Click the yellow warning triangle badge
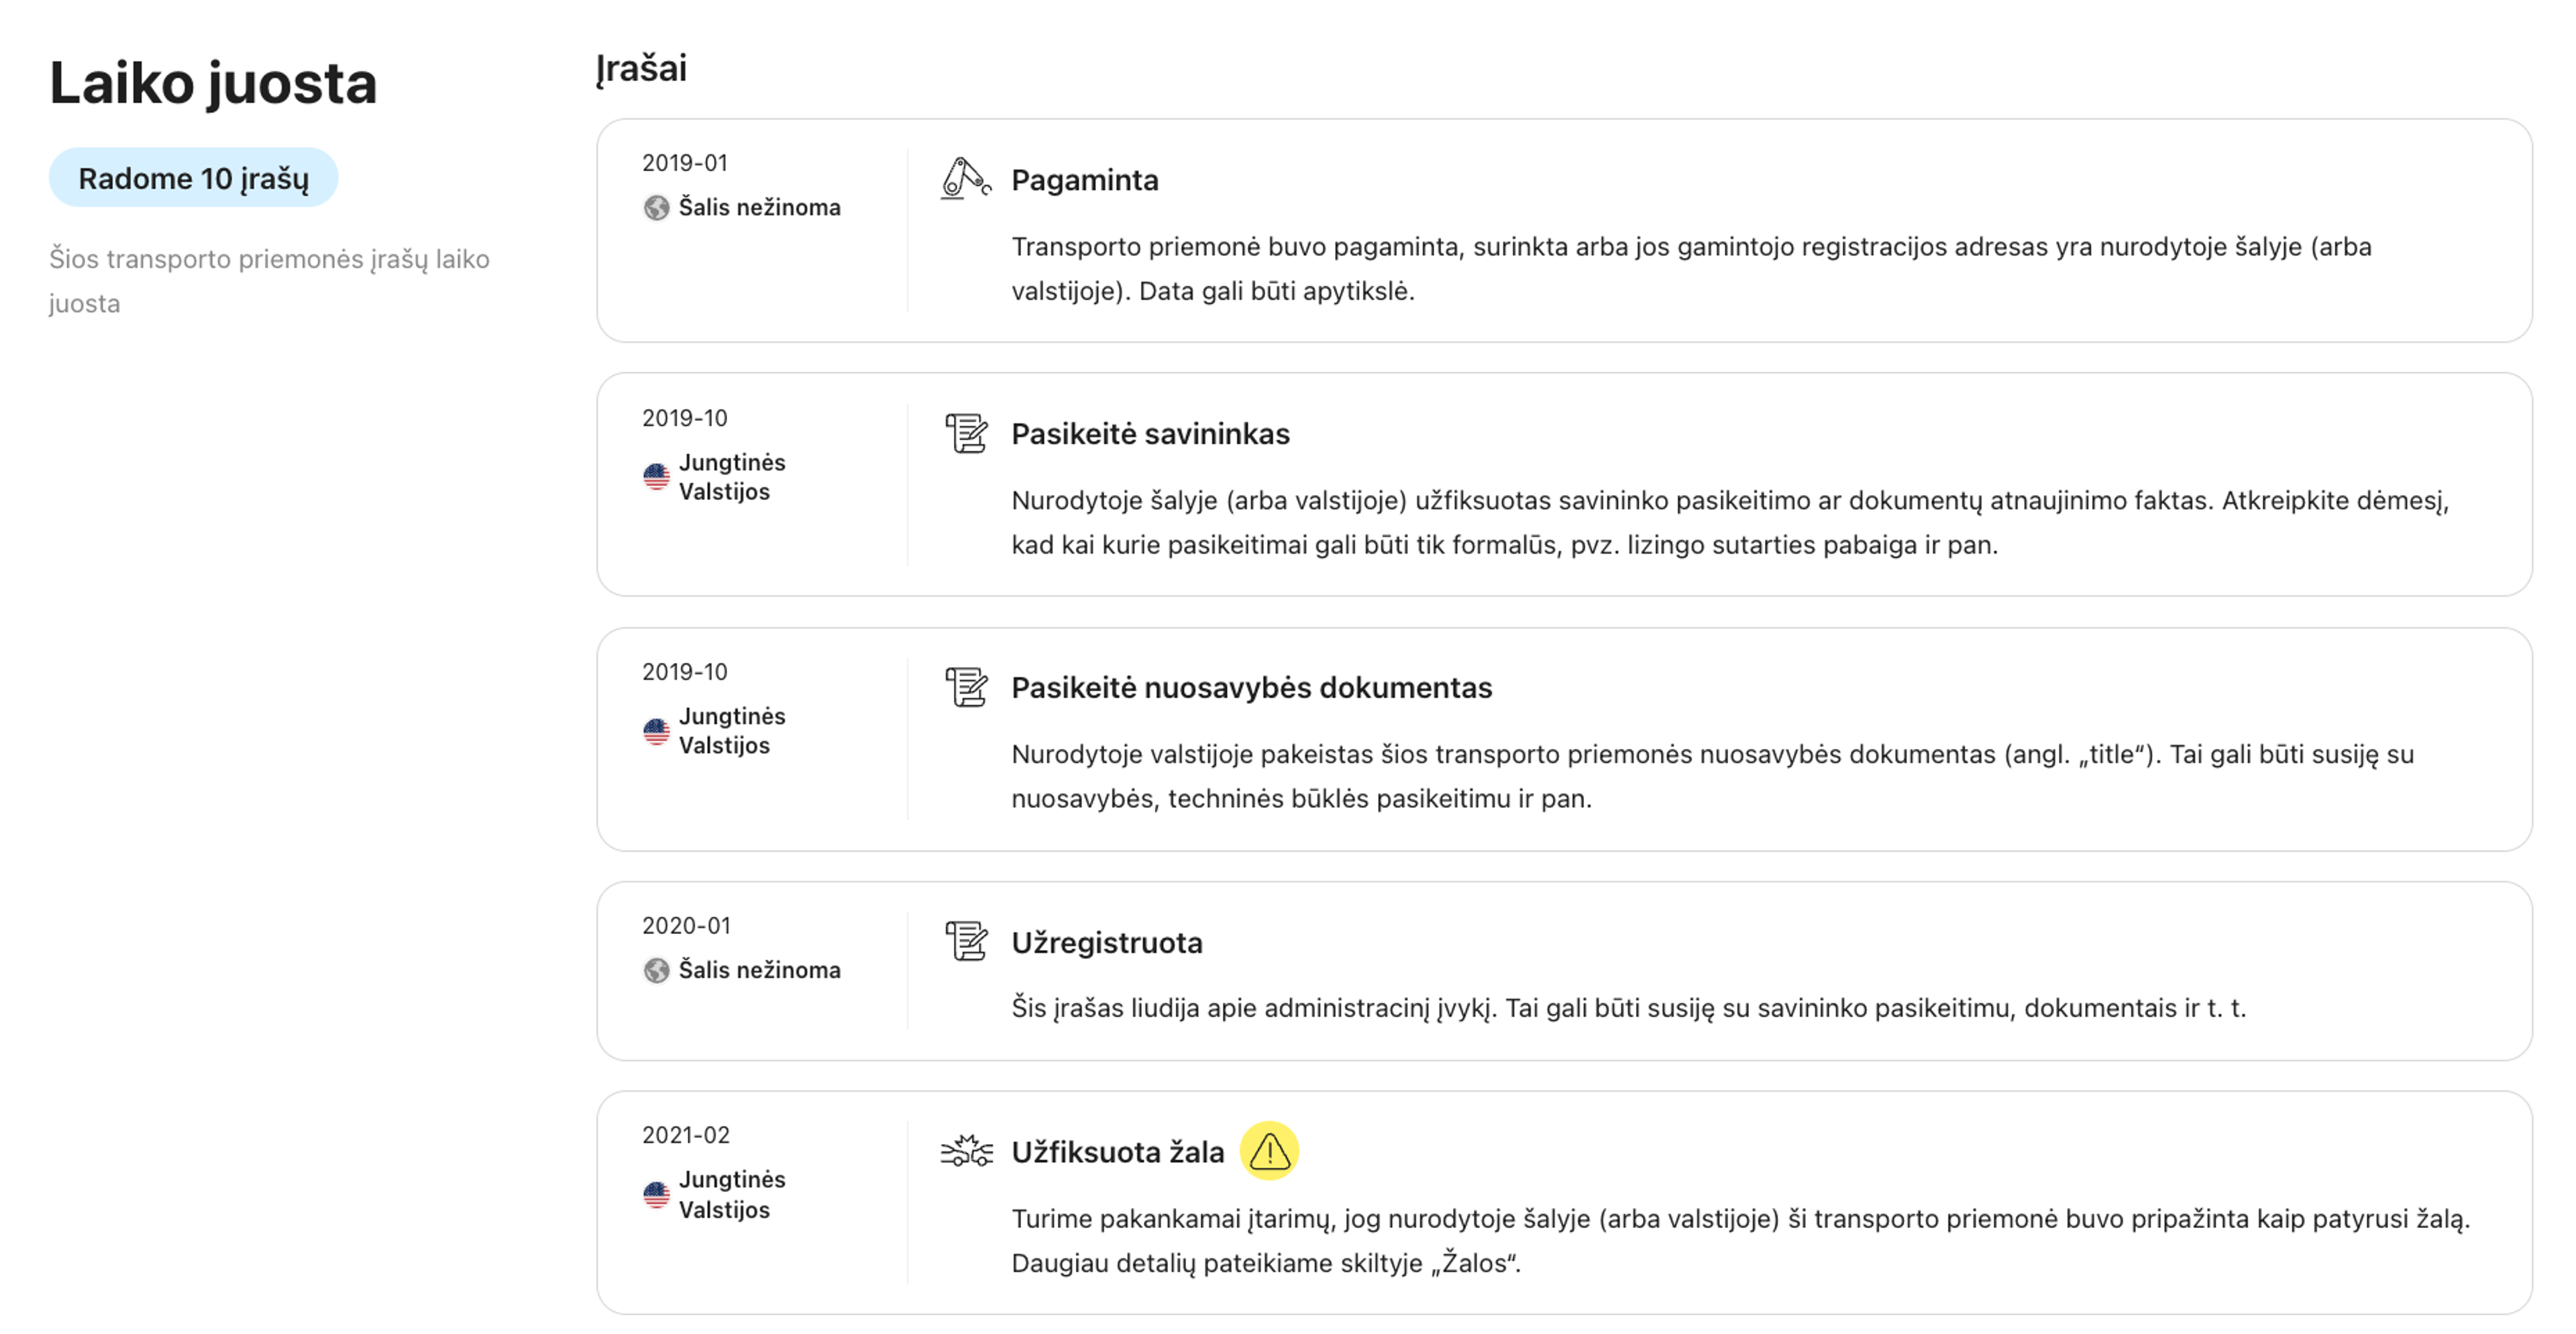 click(x=1269, y=1151)
